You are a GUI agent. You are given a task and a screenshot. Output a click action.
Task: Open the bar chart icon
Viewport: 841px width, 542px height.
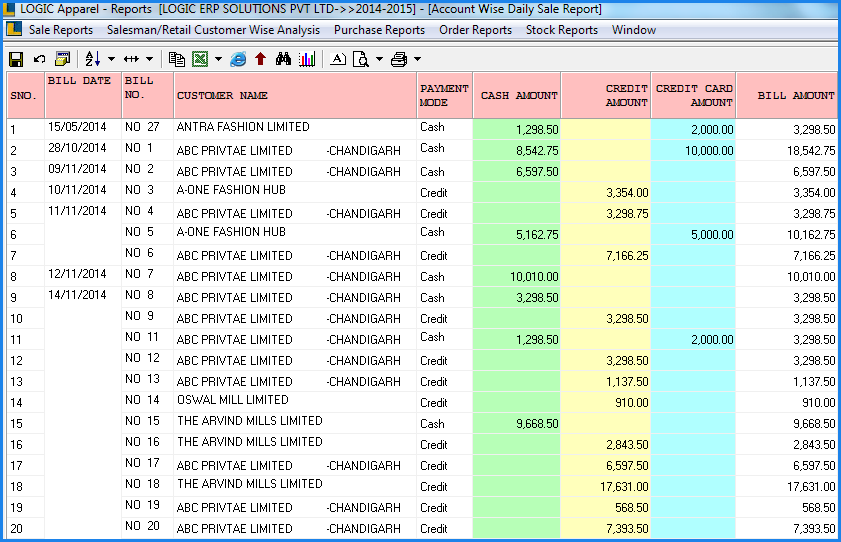pyautogui.click(x=307, y=59)
